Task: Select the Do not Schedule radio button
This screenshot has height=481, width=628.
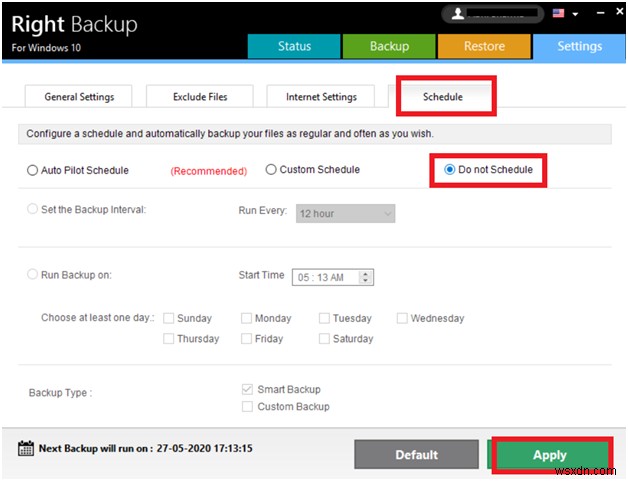Action: 449,169
